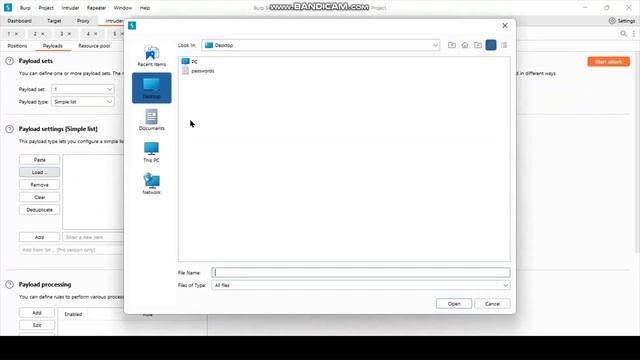
Task: Switch to the Resource pool sub-tab
Action: point(94,46)
